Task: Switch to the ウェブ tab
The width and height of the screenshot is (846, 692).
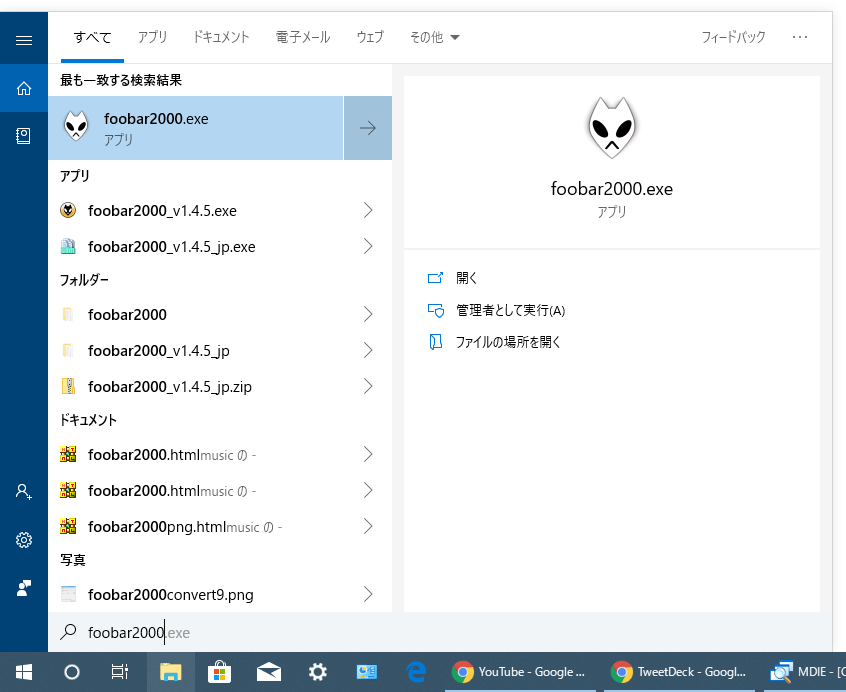Action: [x=370, y=37]
